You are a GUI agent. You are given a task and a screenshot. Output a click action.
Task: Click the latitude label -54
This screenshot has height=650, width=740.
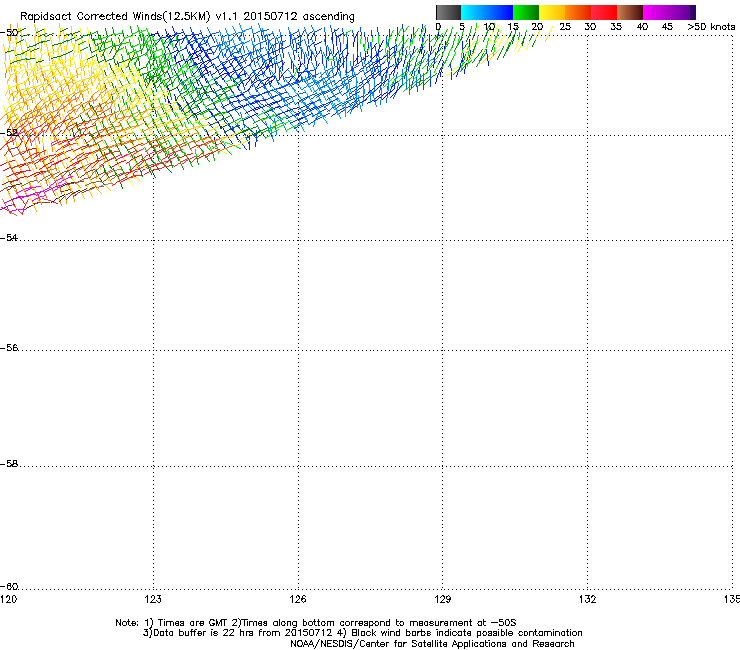(x=9, y=237)
